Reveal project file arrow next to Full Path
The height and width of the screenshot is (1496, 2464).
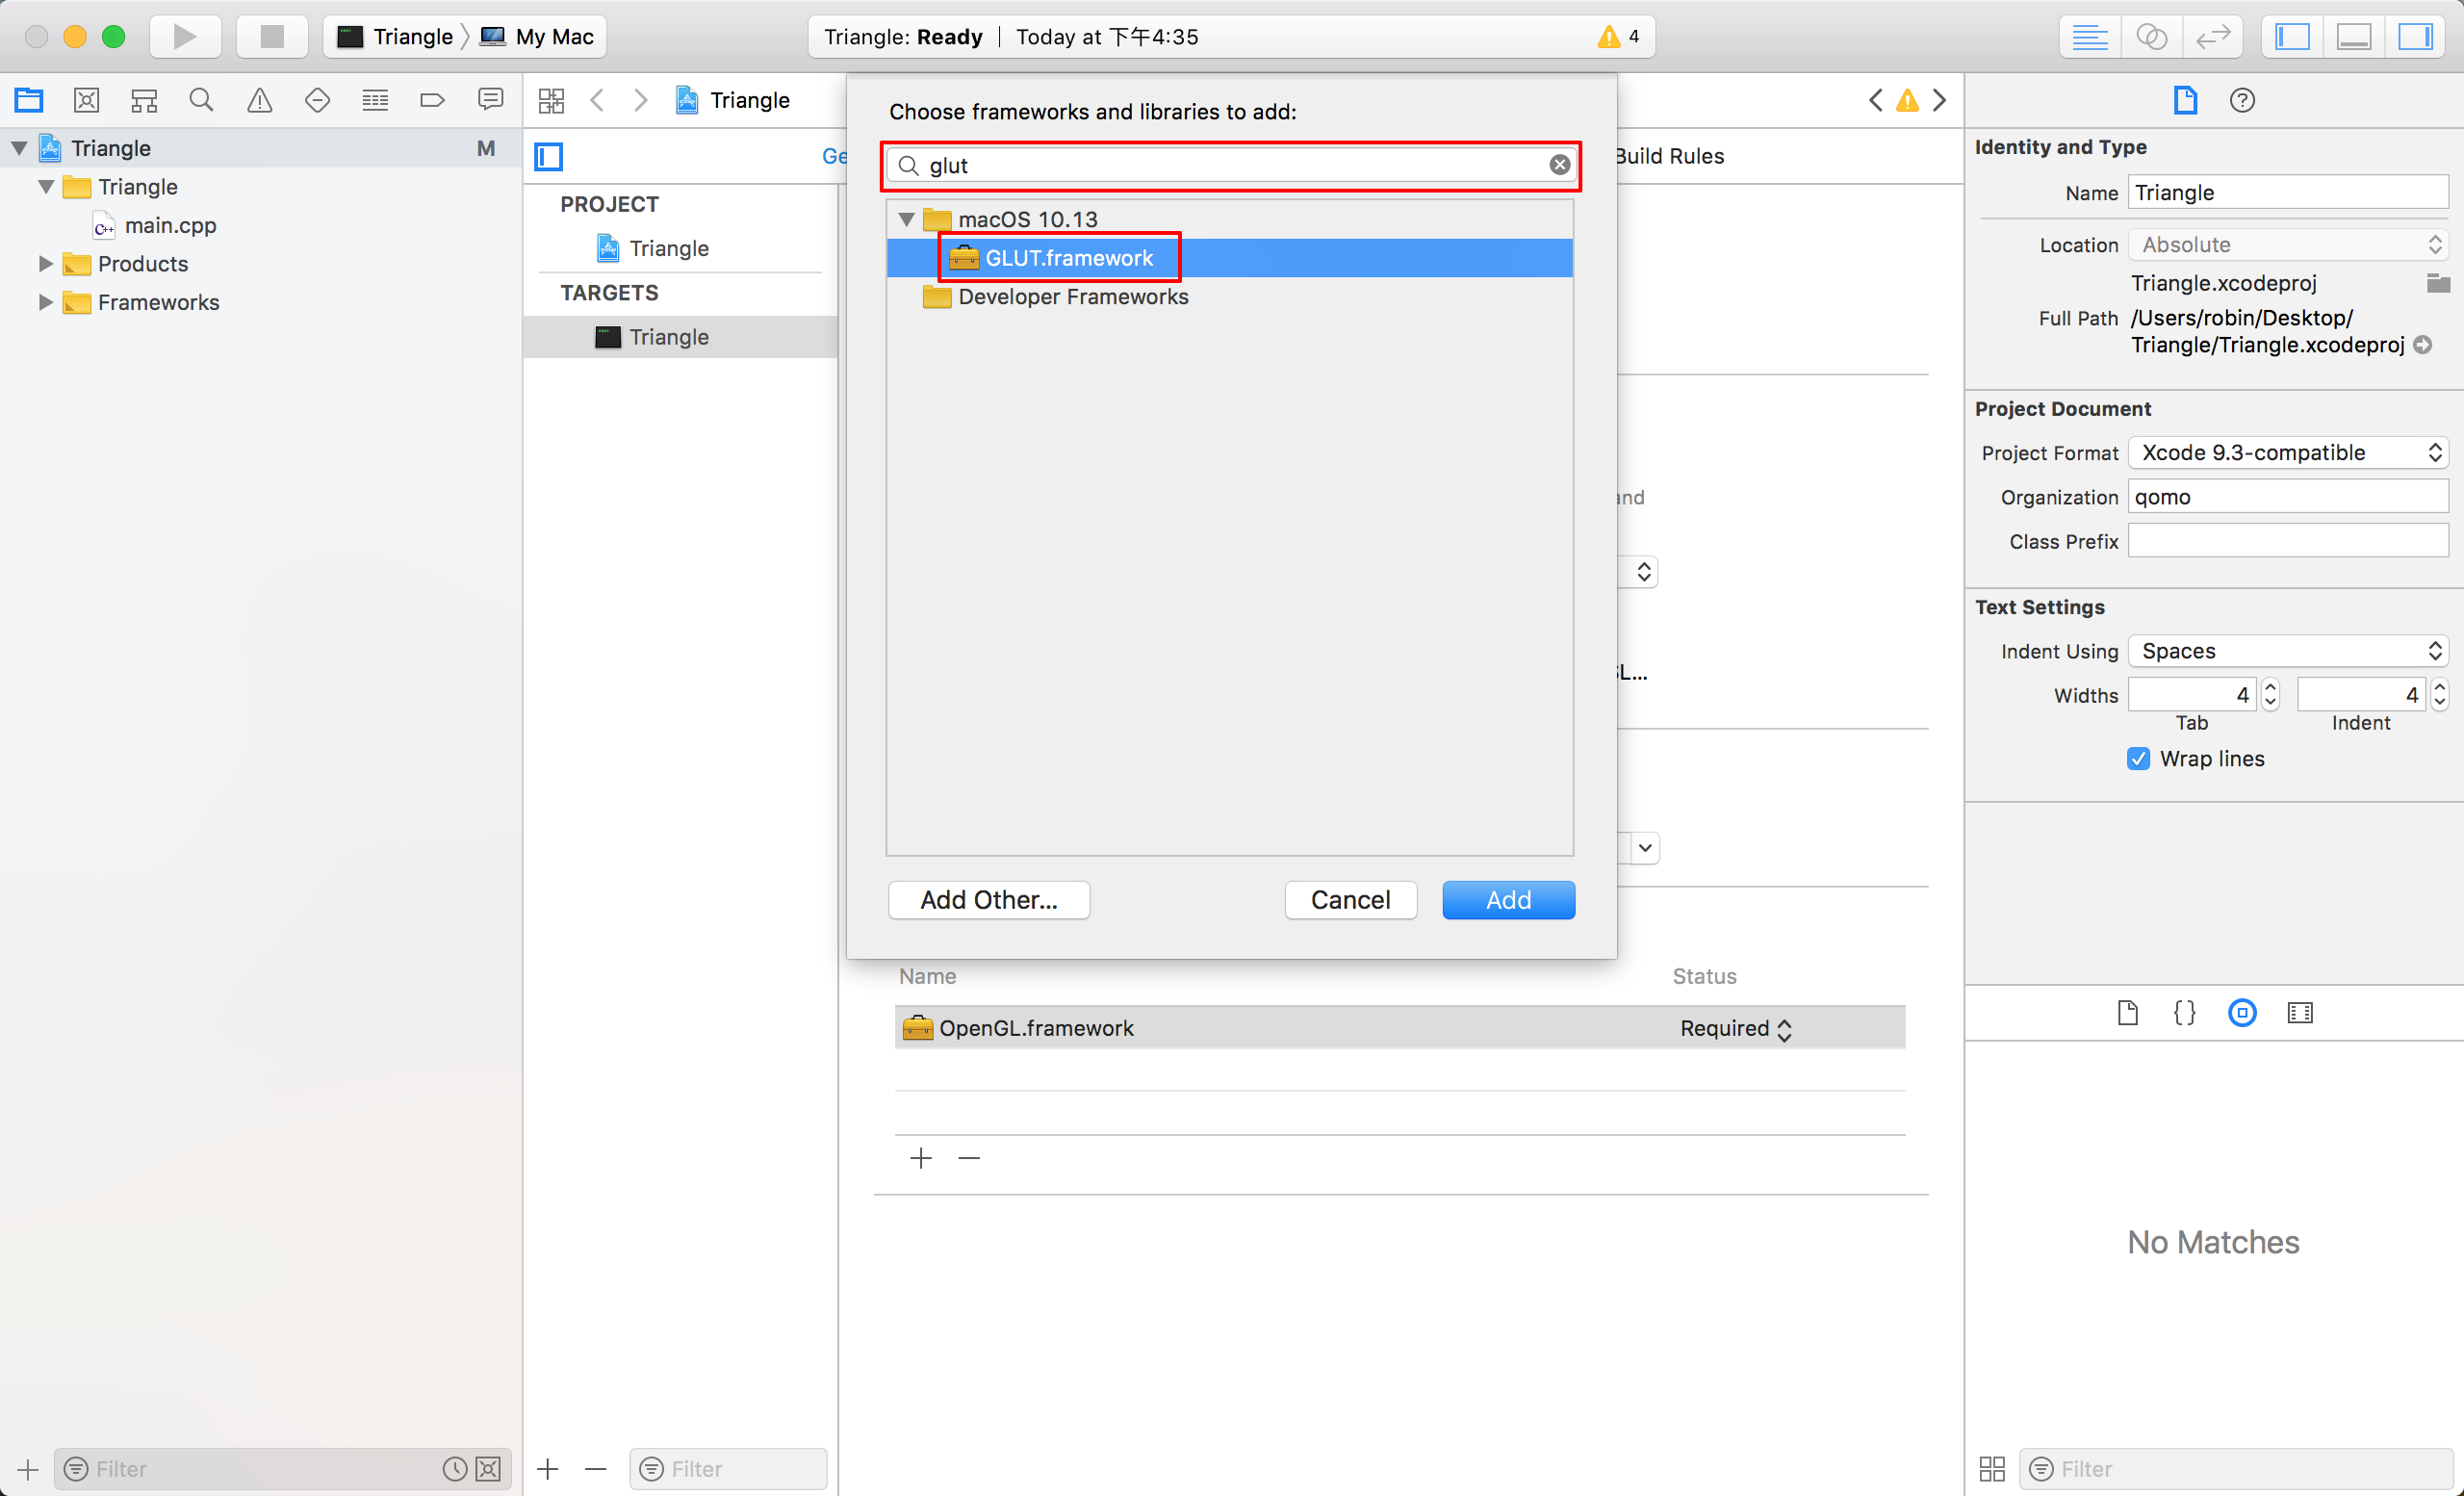coord(2422,345)
